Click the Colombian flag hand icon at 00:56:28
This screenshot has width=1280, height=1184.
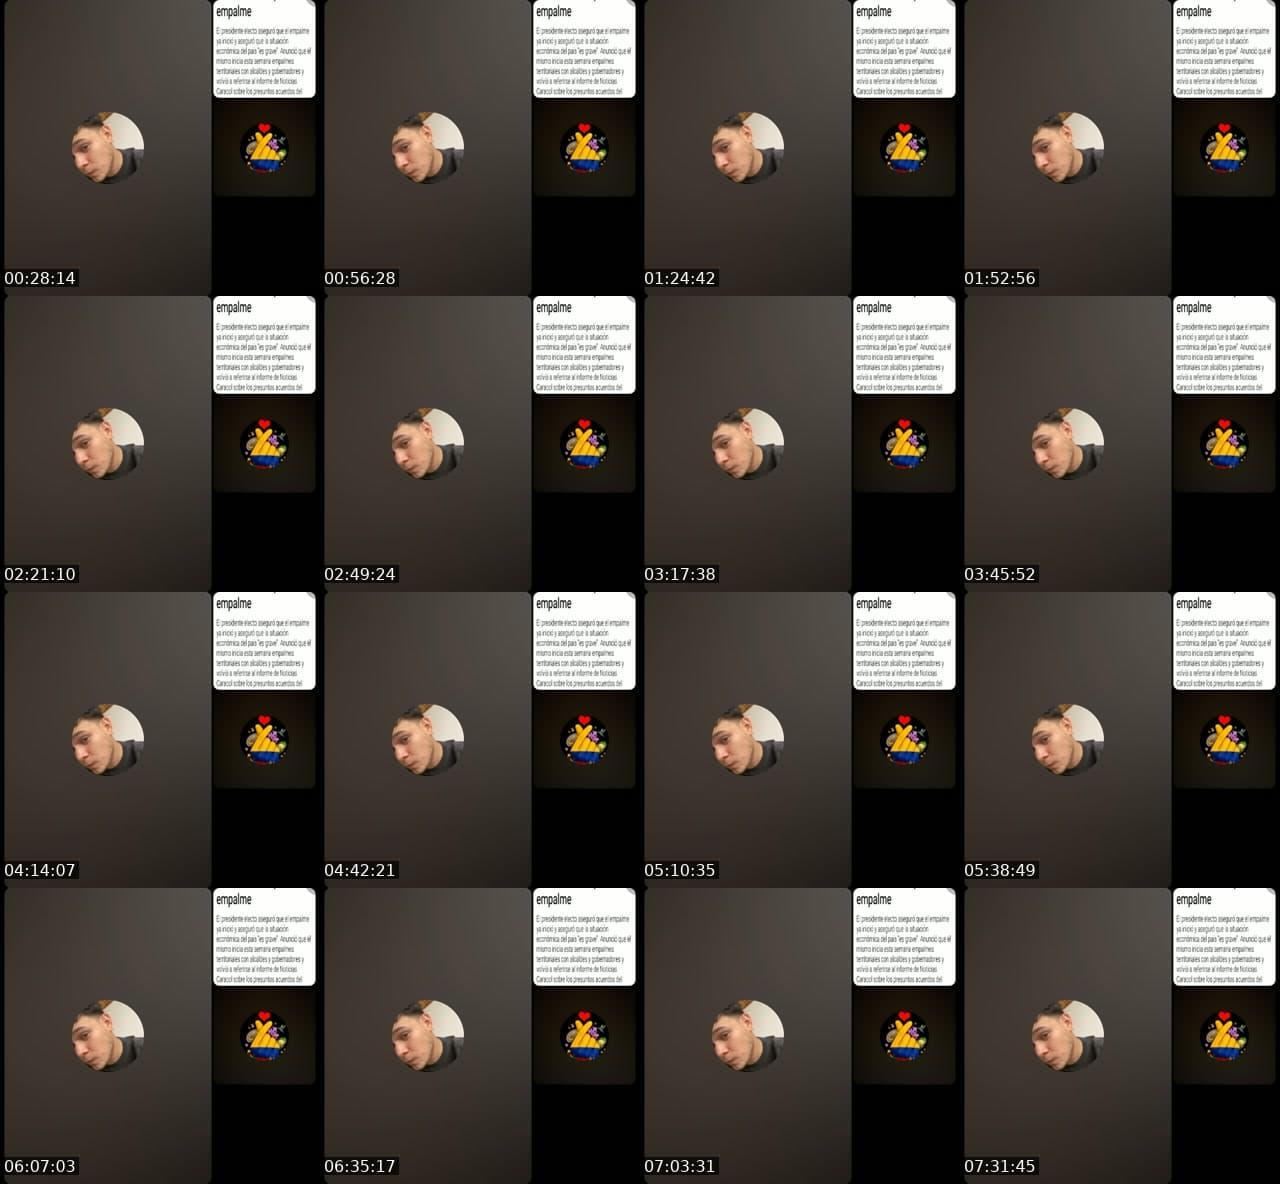click(x=584, y=147)
